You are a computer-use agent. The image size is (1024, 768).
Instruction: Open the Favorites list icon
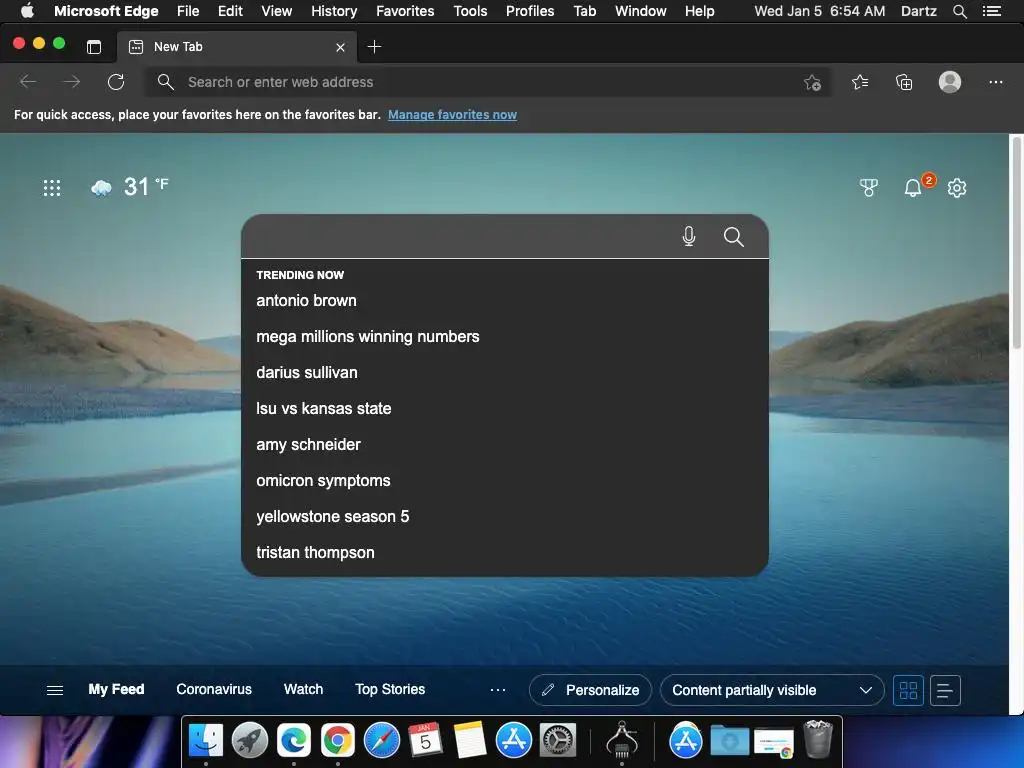[x=860, y=82]
